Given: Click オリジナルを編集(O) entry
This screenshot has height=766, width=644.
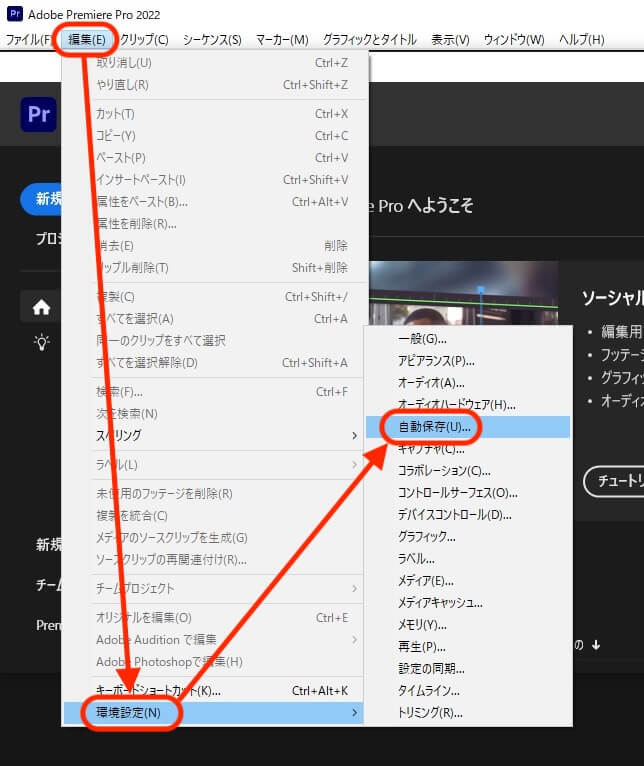Looking at the screenshot, I should [x=214, y=617].
